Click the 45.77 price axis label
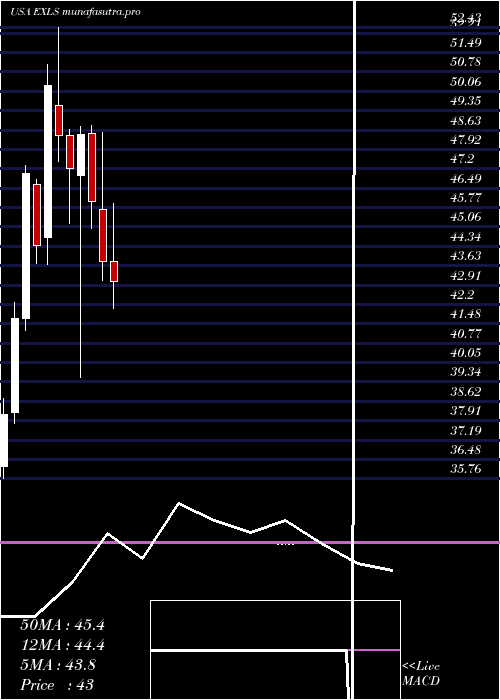The height and width of the screenshot is (700, 500). pos(465,198)
